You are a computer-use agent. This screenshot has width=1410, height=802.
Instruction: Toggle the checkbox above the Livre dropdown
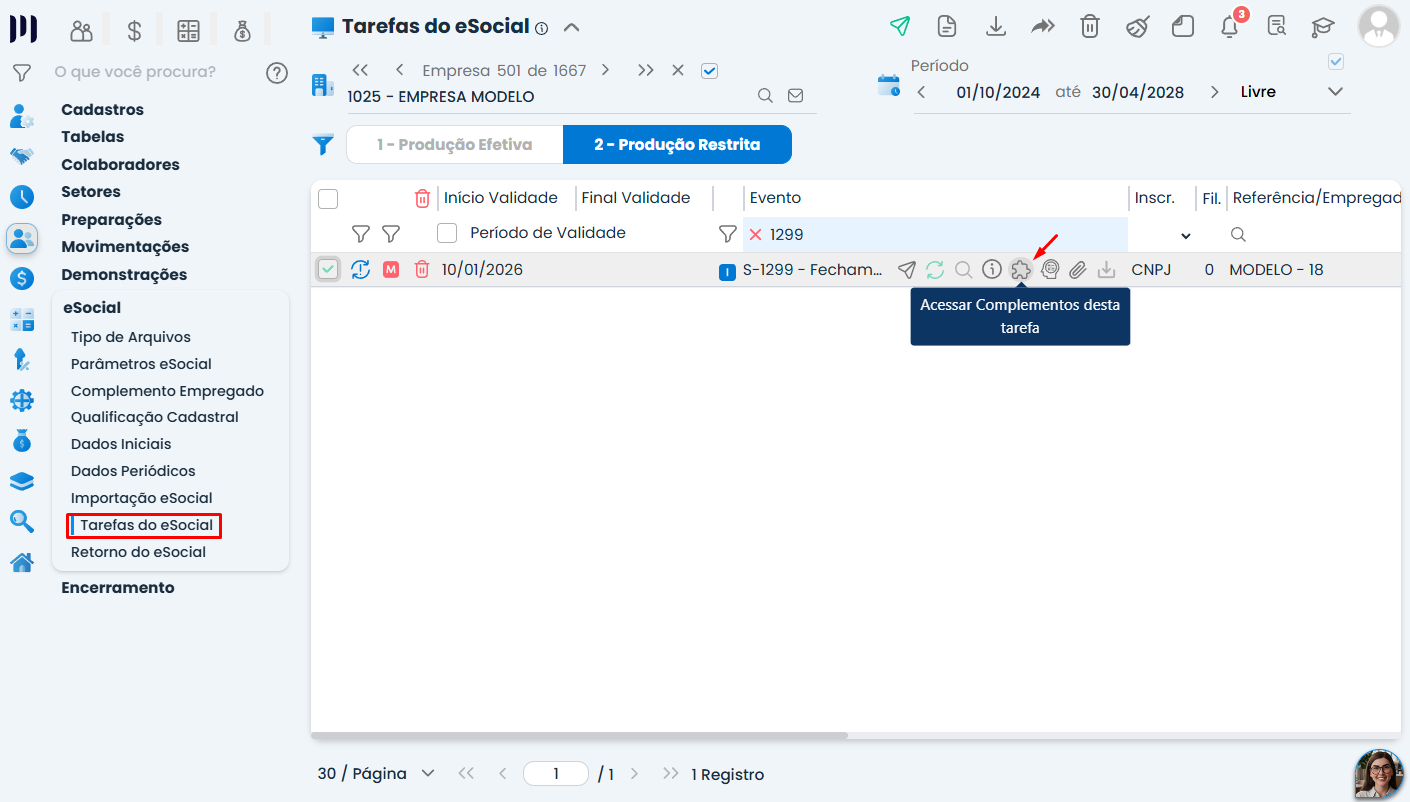click(x=1335, y=62)
